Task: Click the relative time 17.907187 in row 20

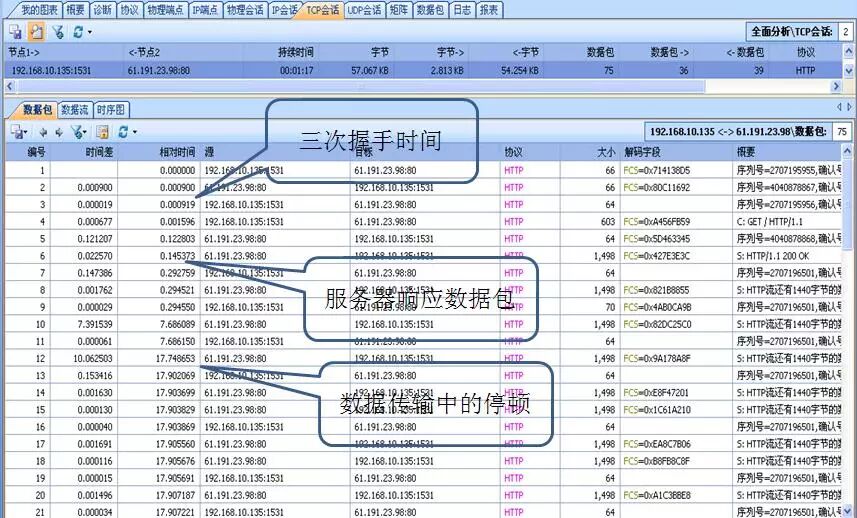Action: pos(175,495)
